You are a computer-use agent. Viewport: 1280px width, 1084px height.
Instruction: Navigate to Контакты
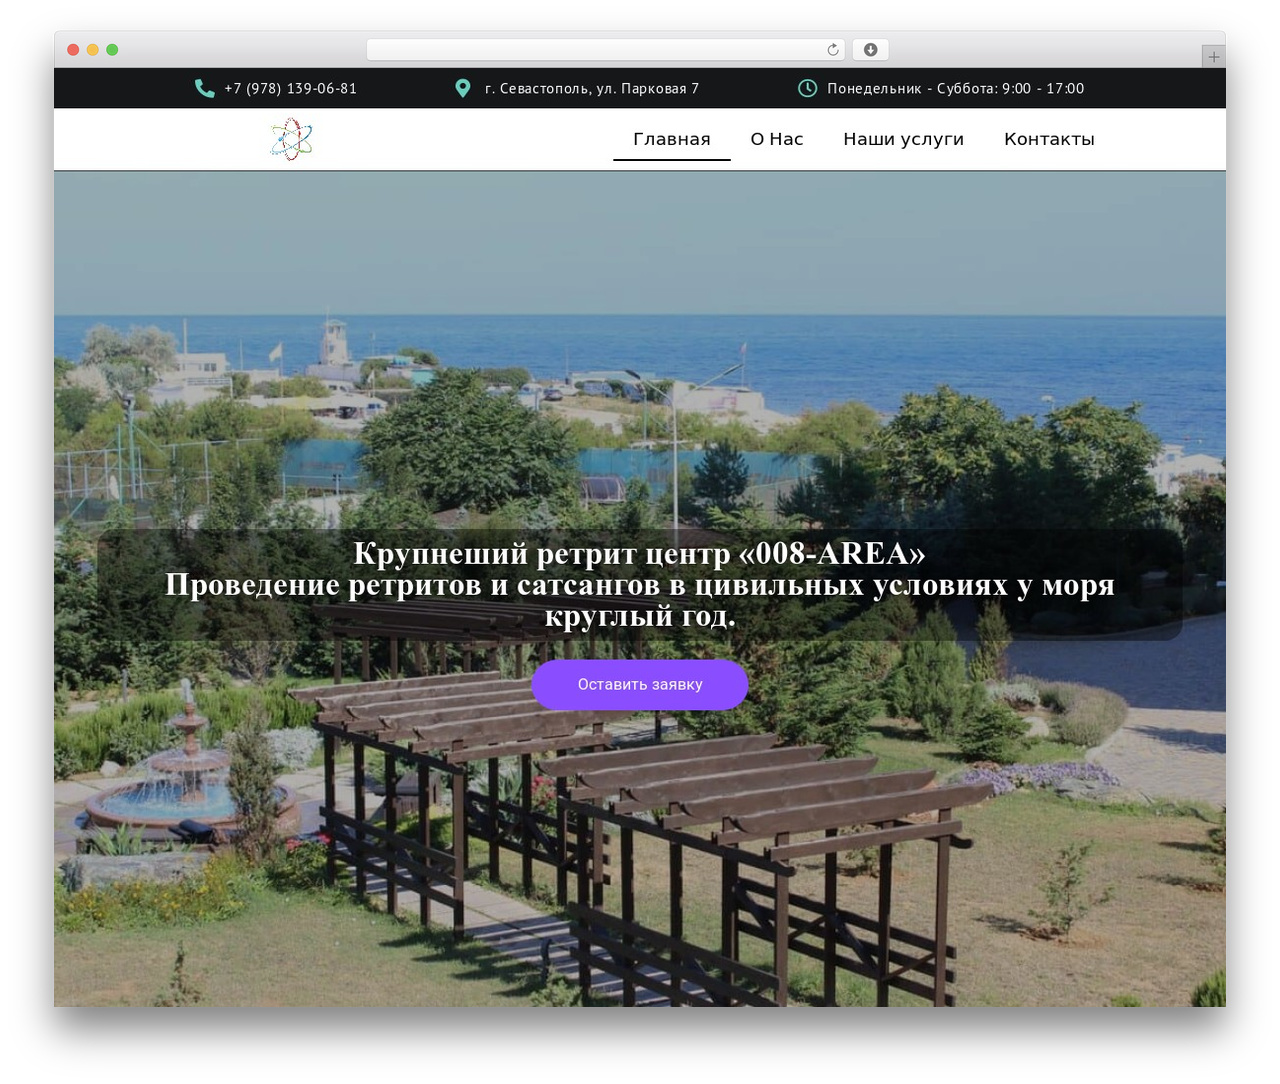point(1049,139)
